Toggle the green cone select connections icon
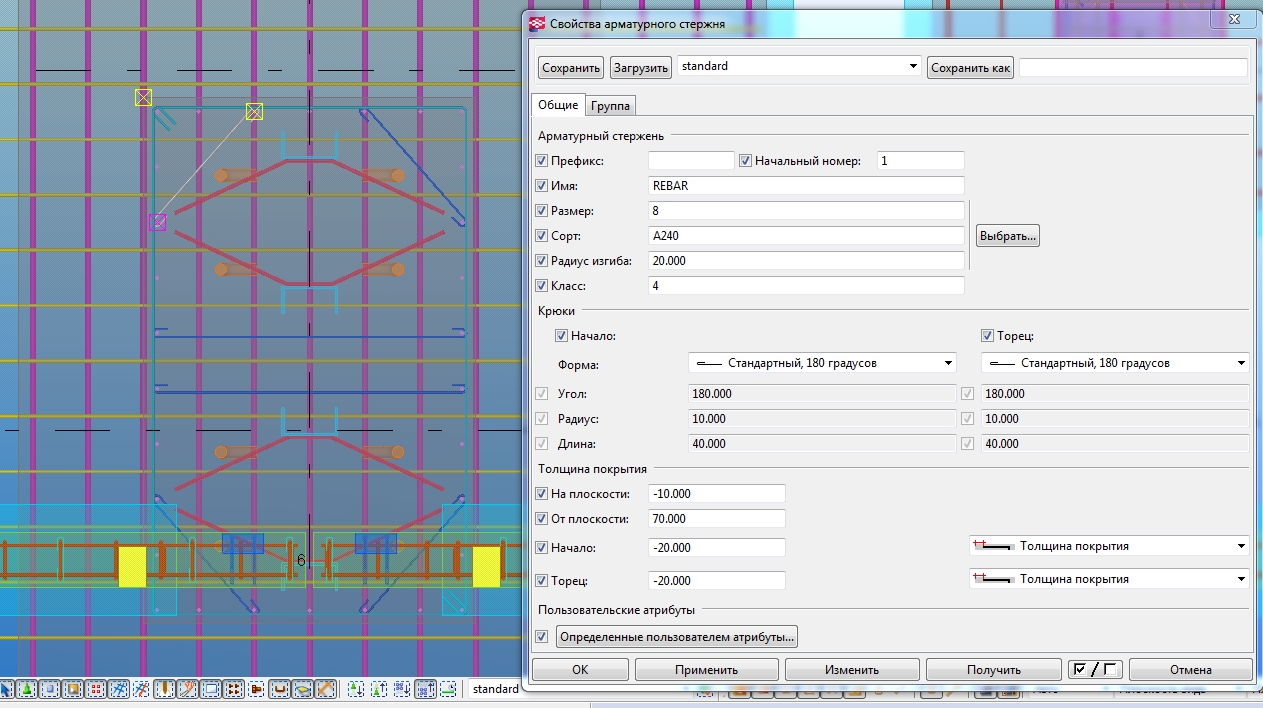This screenshot has height=708, width=1263. [x=27, y=689]
